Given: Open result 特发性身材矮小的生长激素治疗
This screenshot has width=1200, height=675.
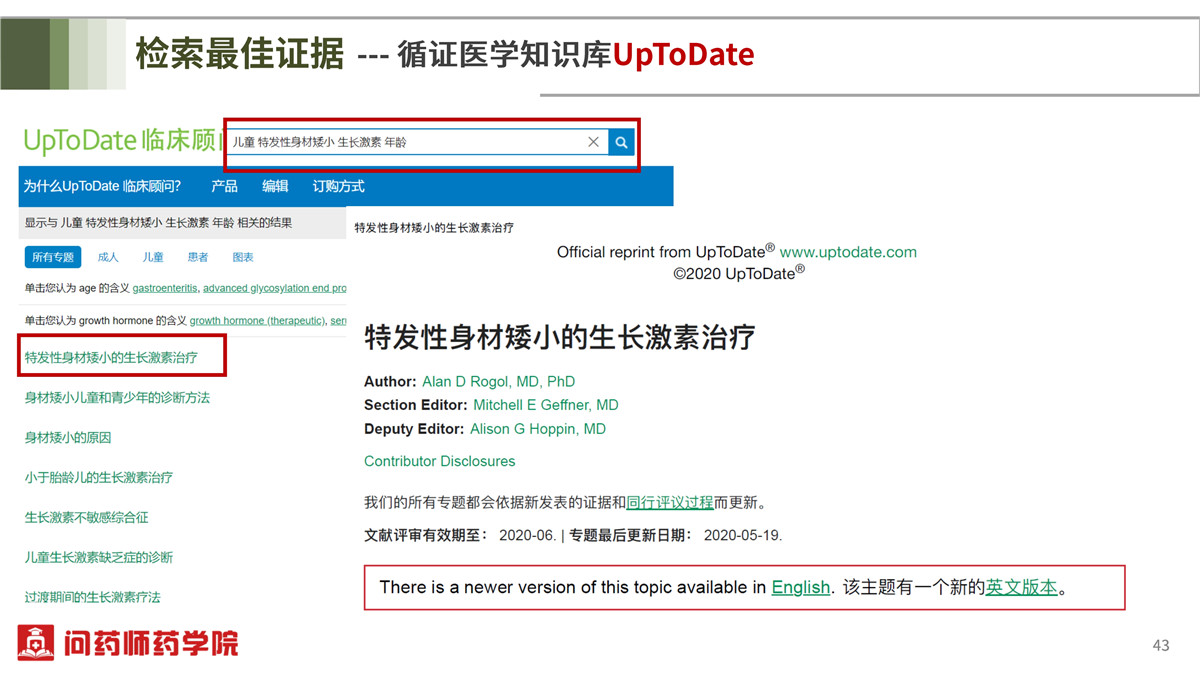Looking at the screenshot, I should 111,357.
